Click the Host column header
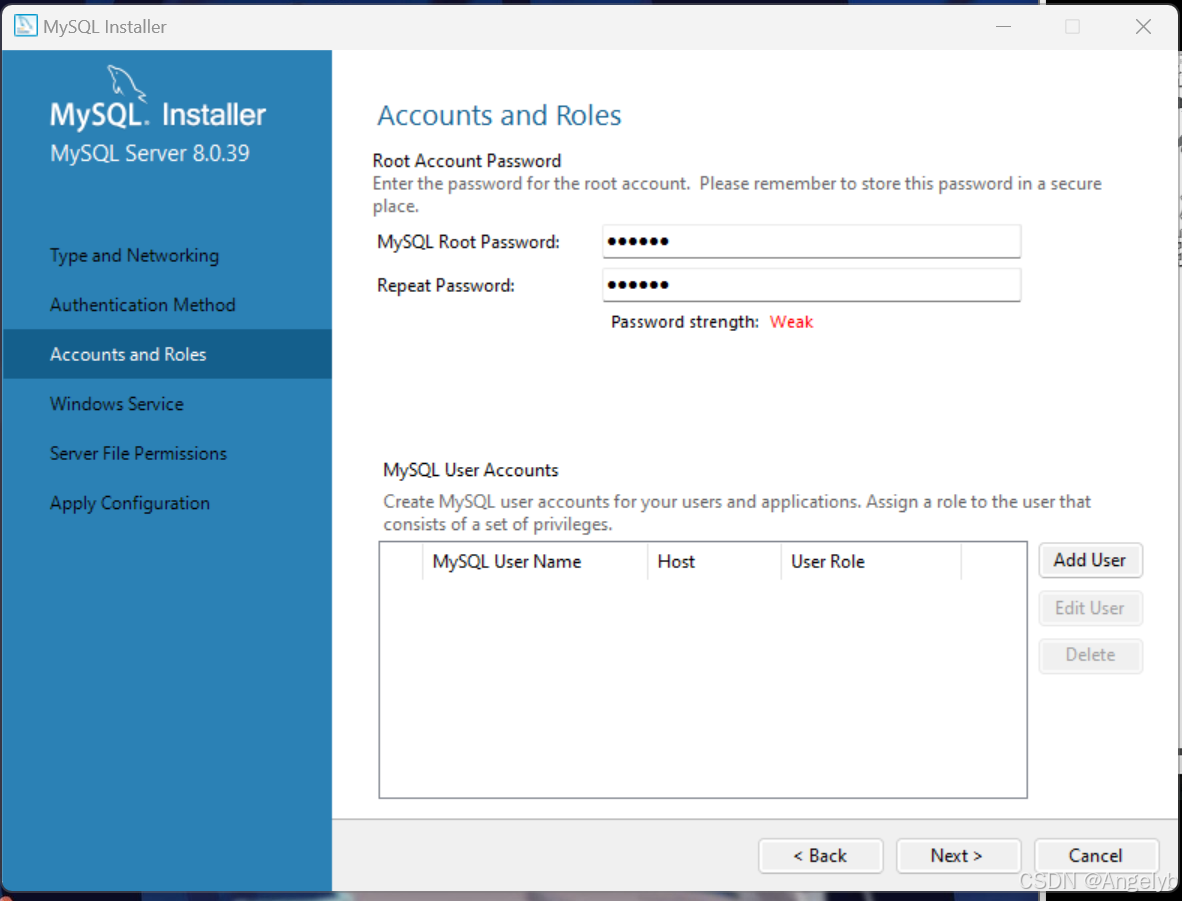 (x=676, y=561)
